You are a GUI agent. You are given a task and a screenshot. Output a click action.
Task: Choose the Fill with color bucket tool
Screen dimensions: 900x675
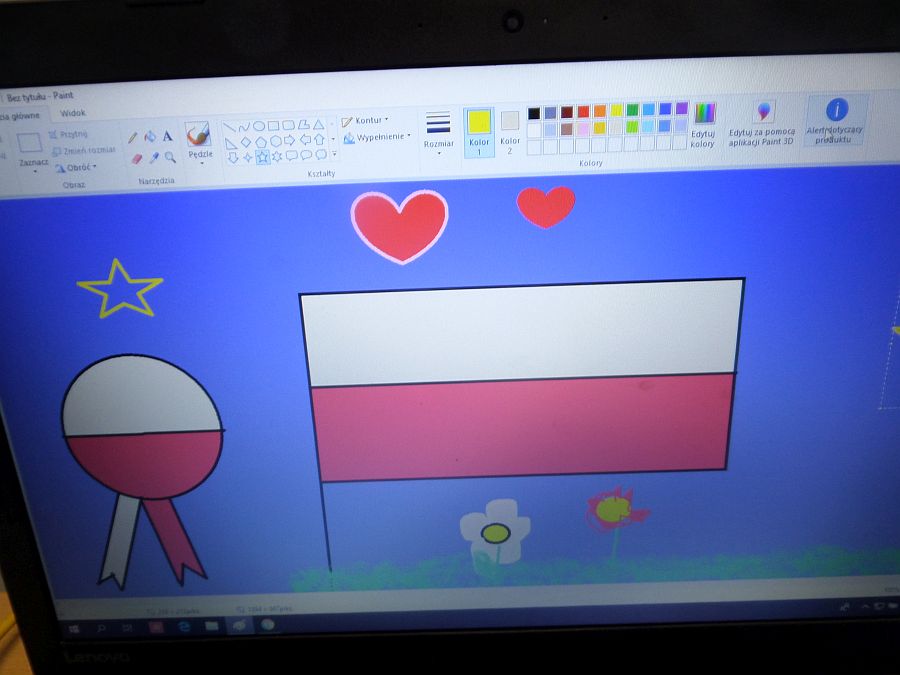[150, 137]
